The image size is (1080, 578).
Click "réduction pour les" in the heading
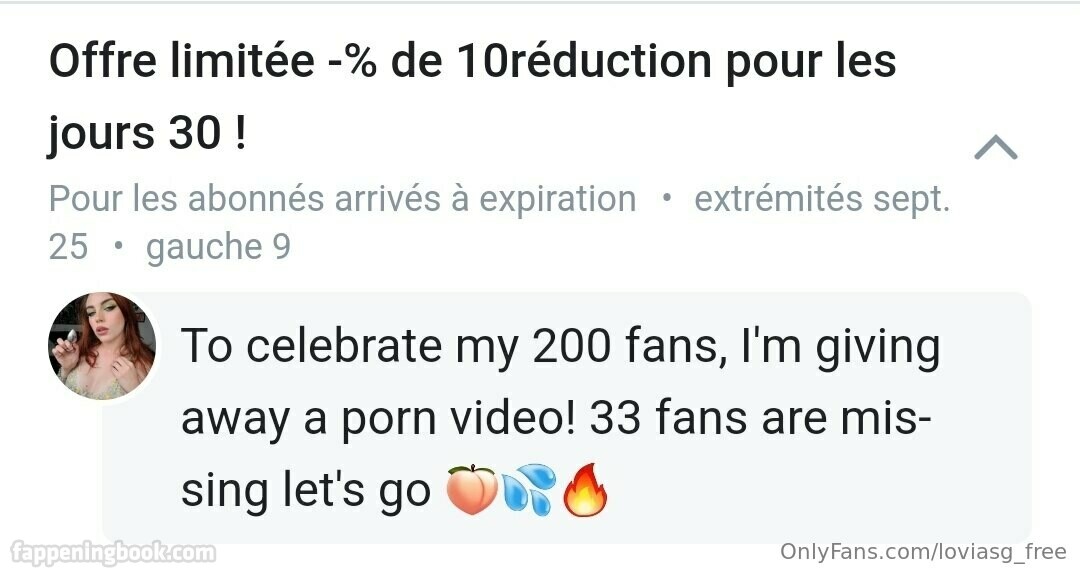tap(701, 62)
